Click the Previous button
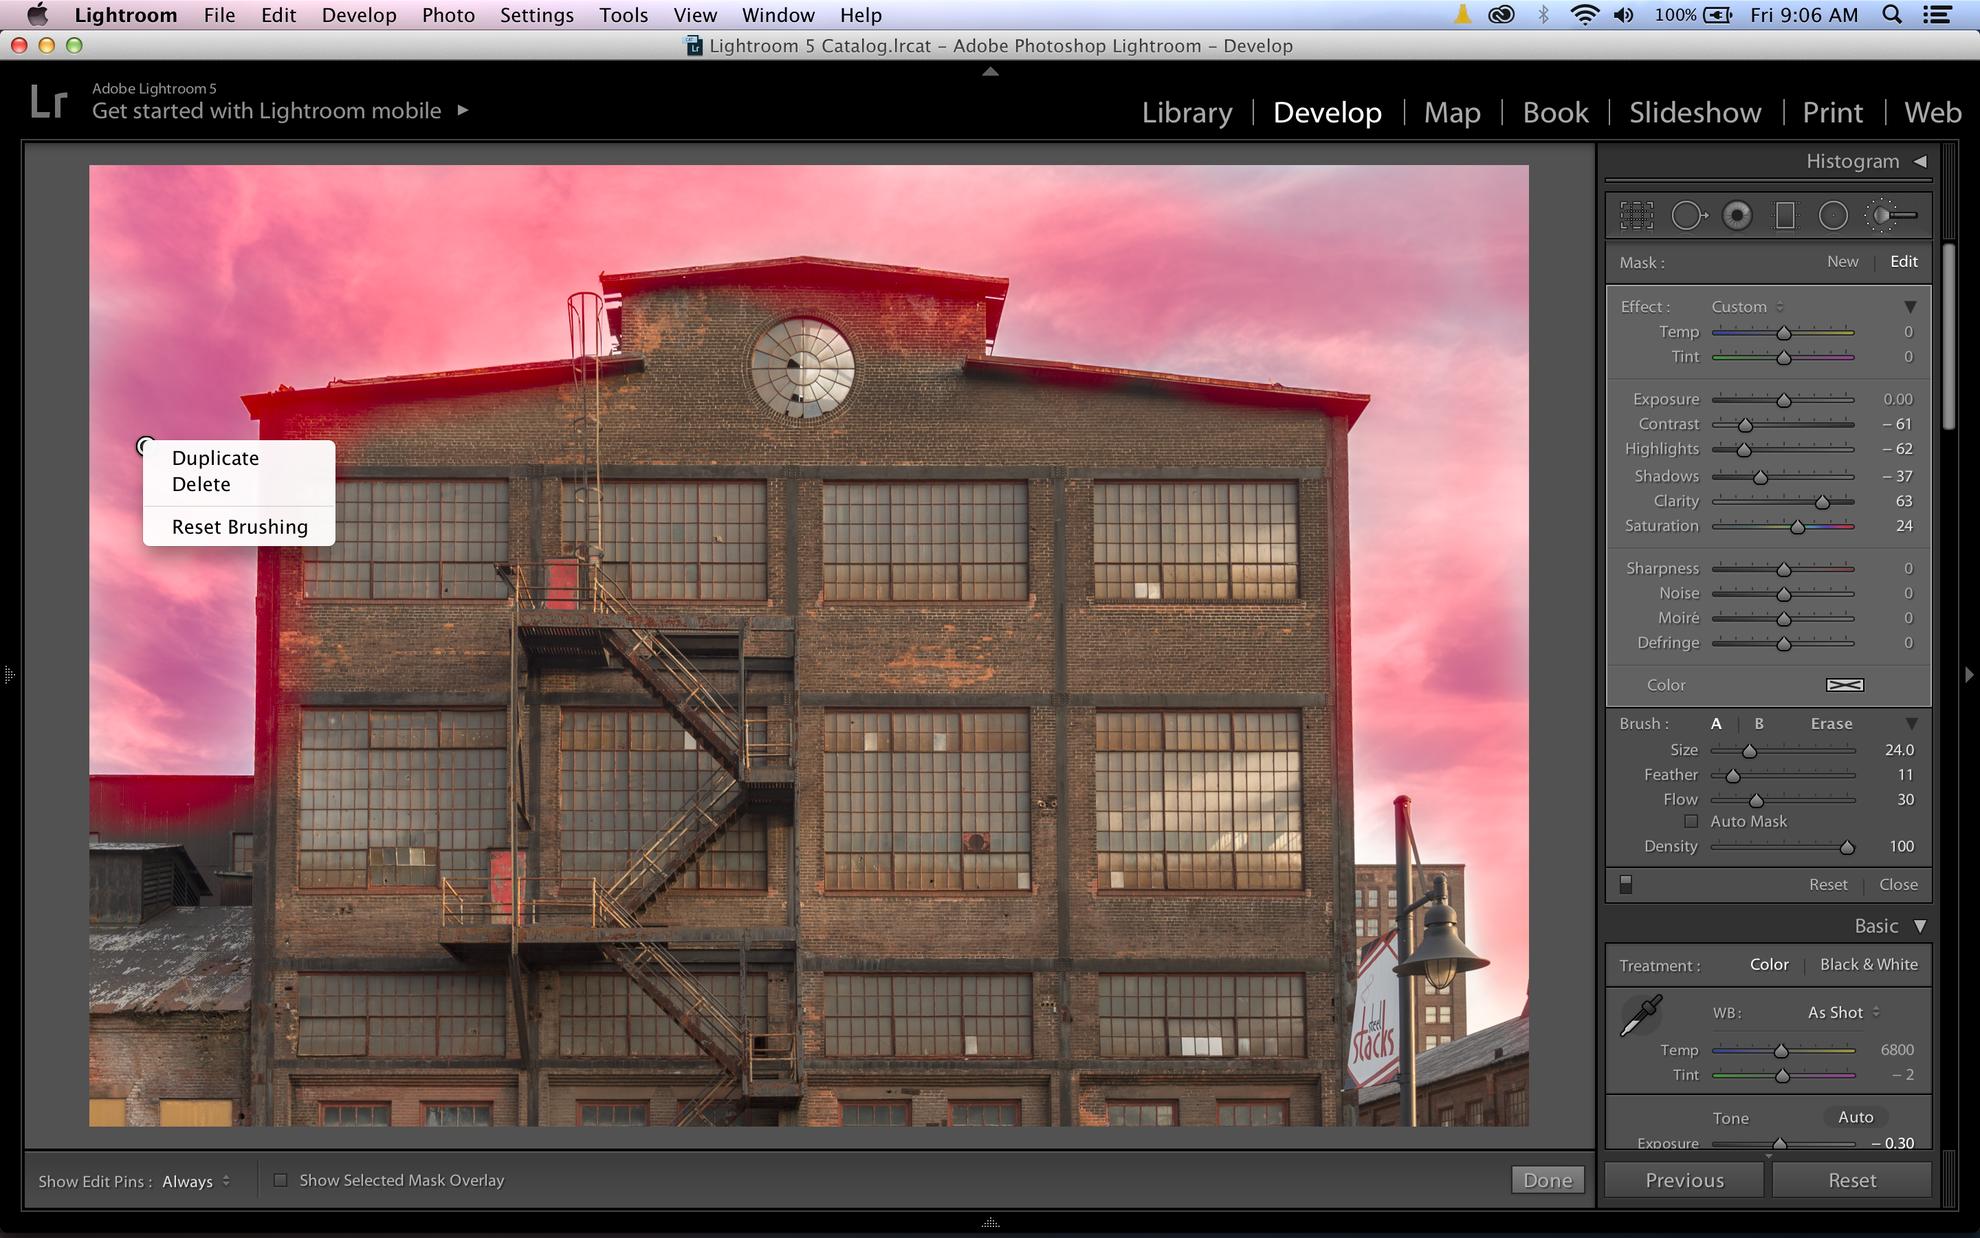The image size is (1980, 1238). tap(1684, 1180)
